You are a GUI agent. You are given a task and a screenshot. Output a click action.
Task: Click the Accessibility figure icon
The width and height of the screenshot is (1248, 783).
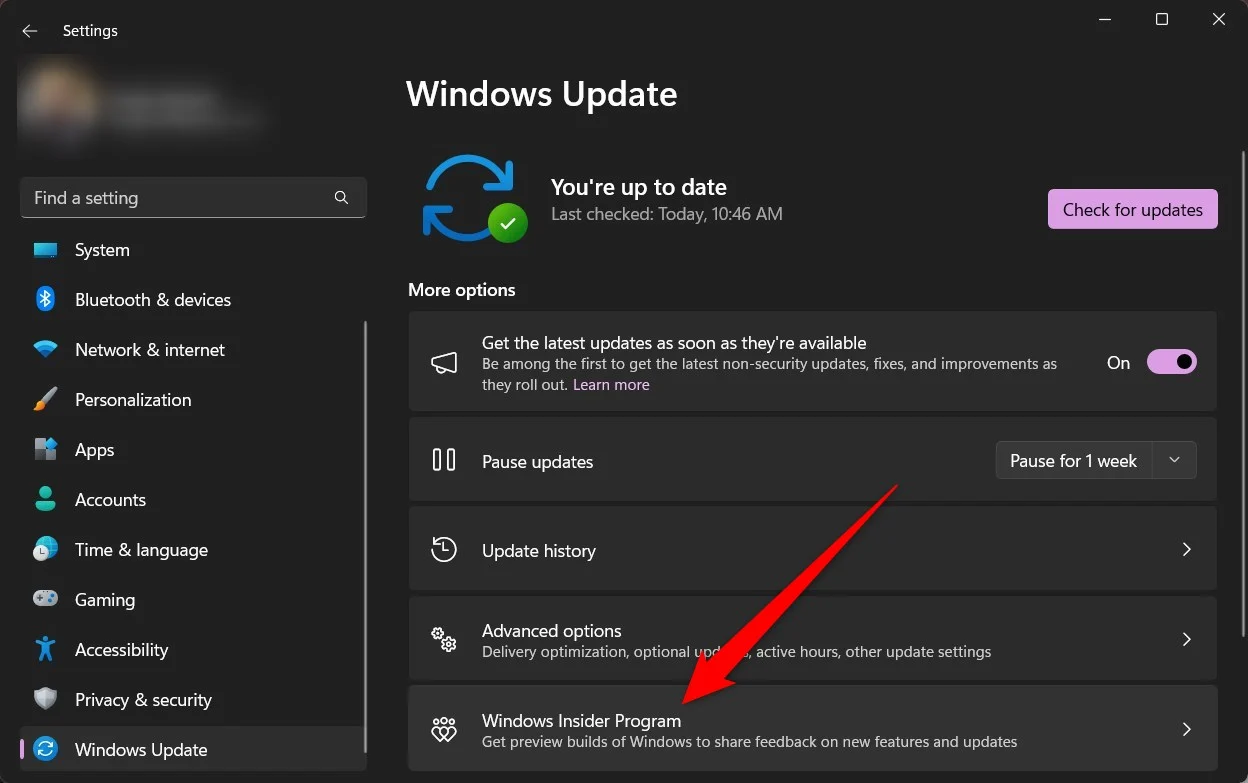45,649
